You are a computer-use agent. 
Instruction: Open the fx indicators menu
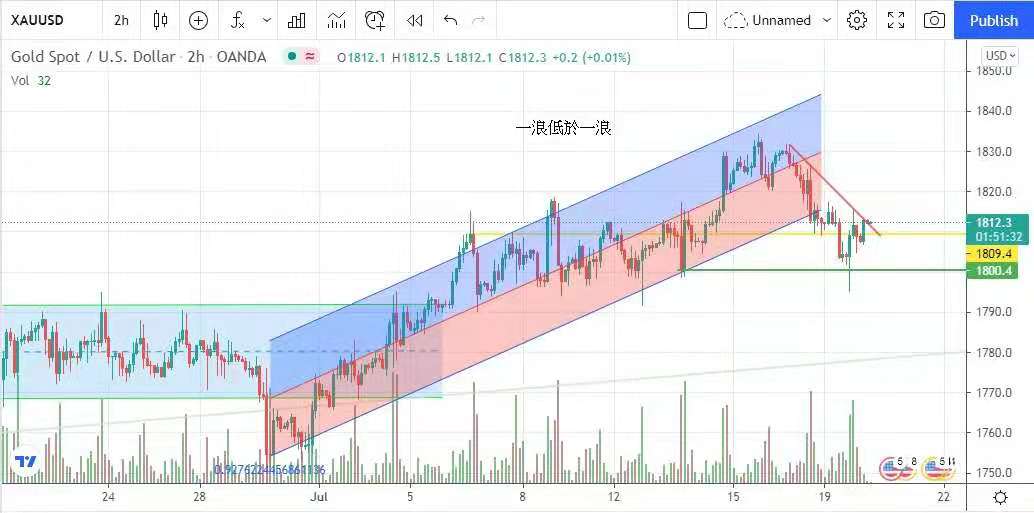238,20
